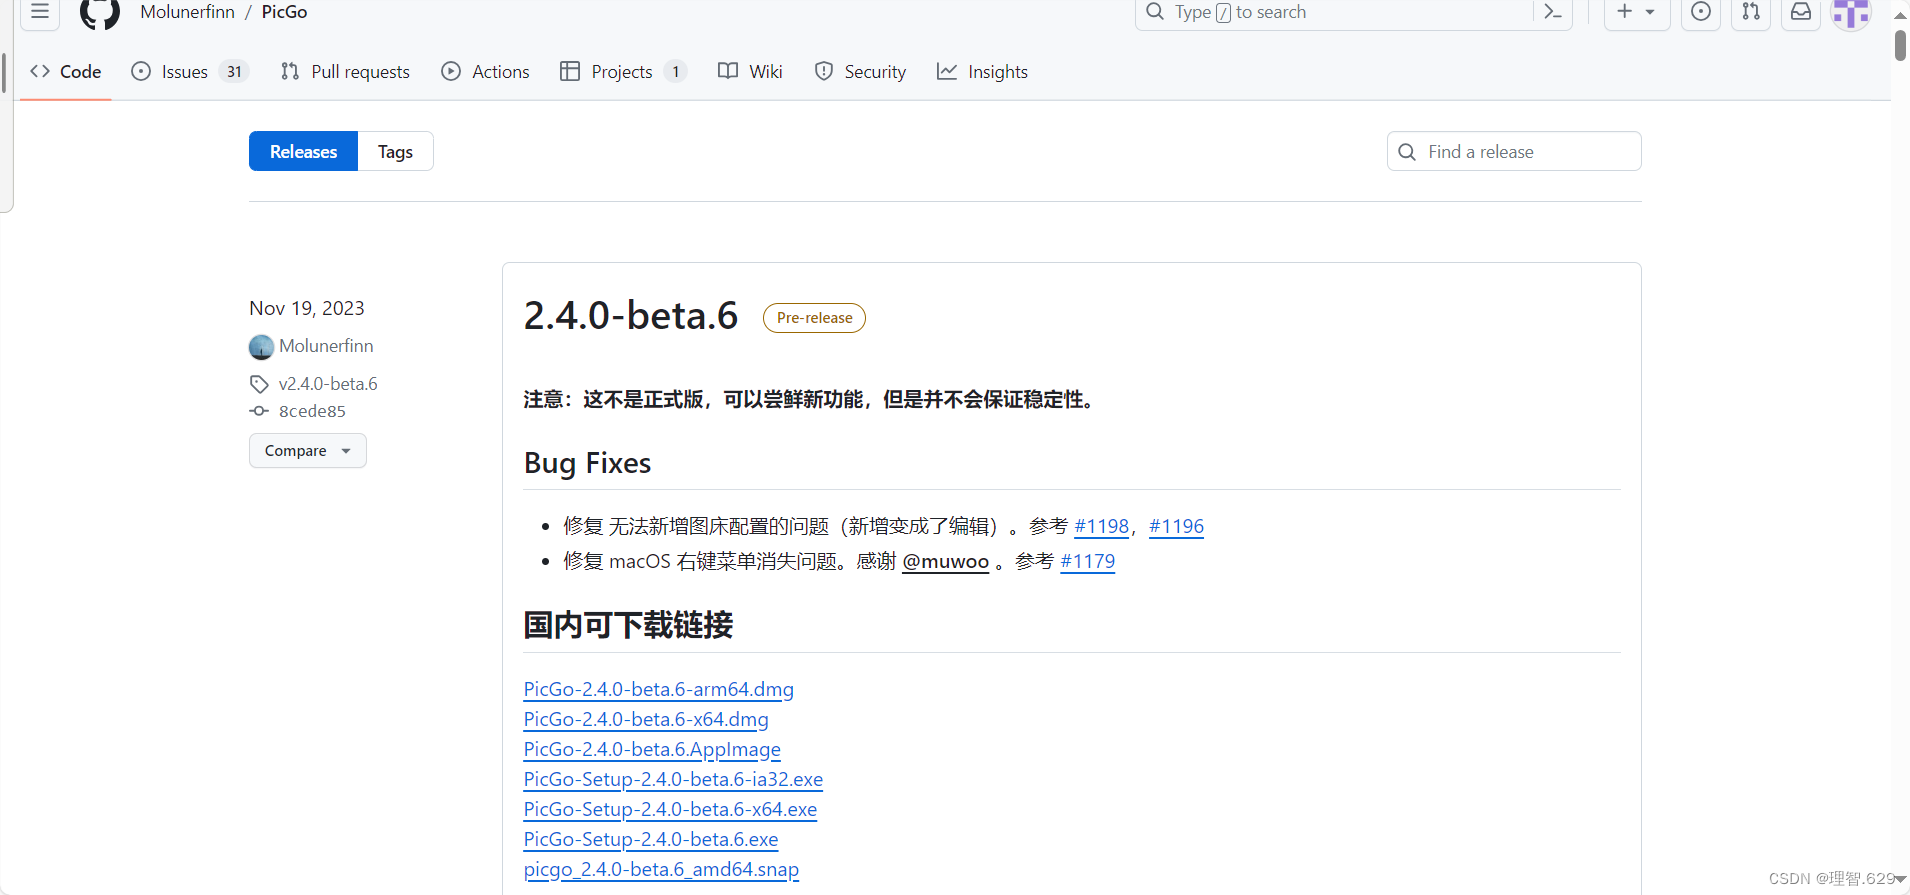The width and height of the screenshot is (1910, 895).
Task: Select the Tags button
Action: 395,151
